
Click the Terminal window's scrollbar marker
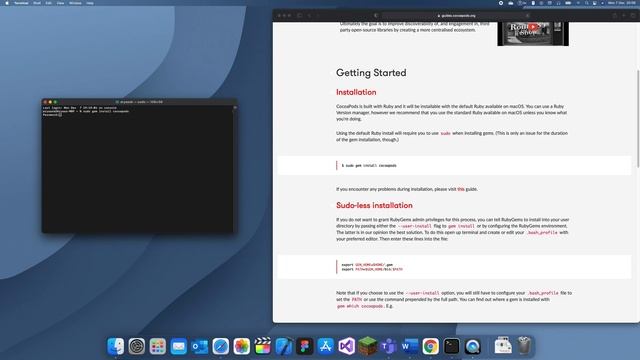tap(235, 108)
